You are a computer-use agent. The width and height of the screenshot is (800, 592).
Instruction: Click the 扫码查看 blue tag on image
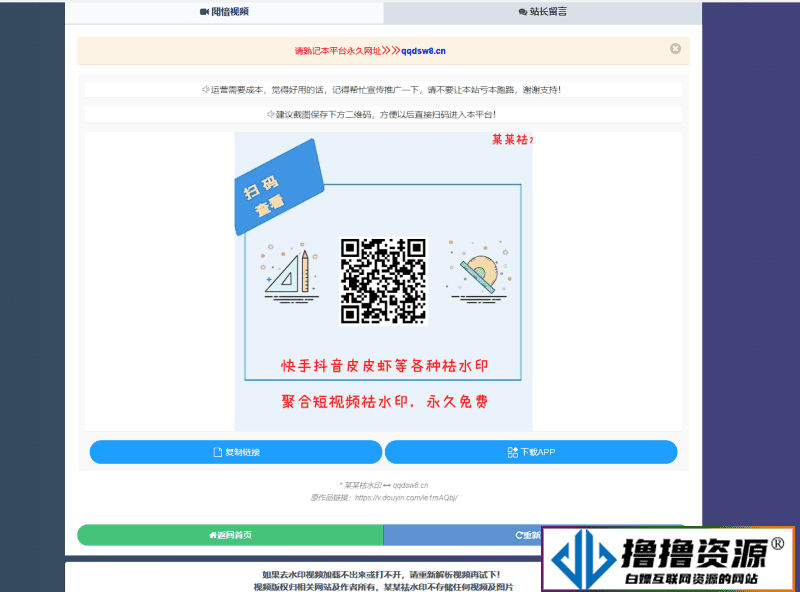(x=278, y=188)
